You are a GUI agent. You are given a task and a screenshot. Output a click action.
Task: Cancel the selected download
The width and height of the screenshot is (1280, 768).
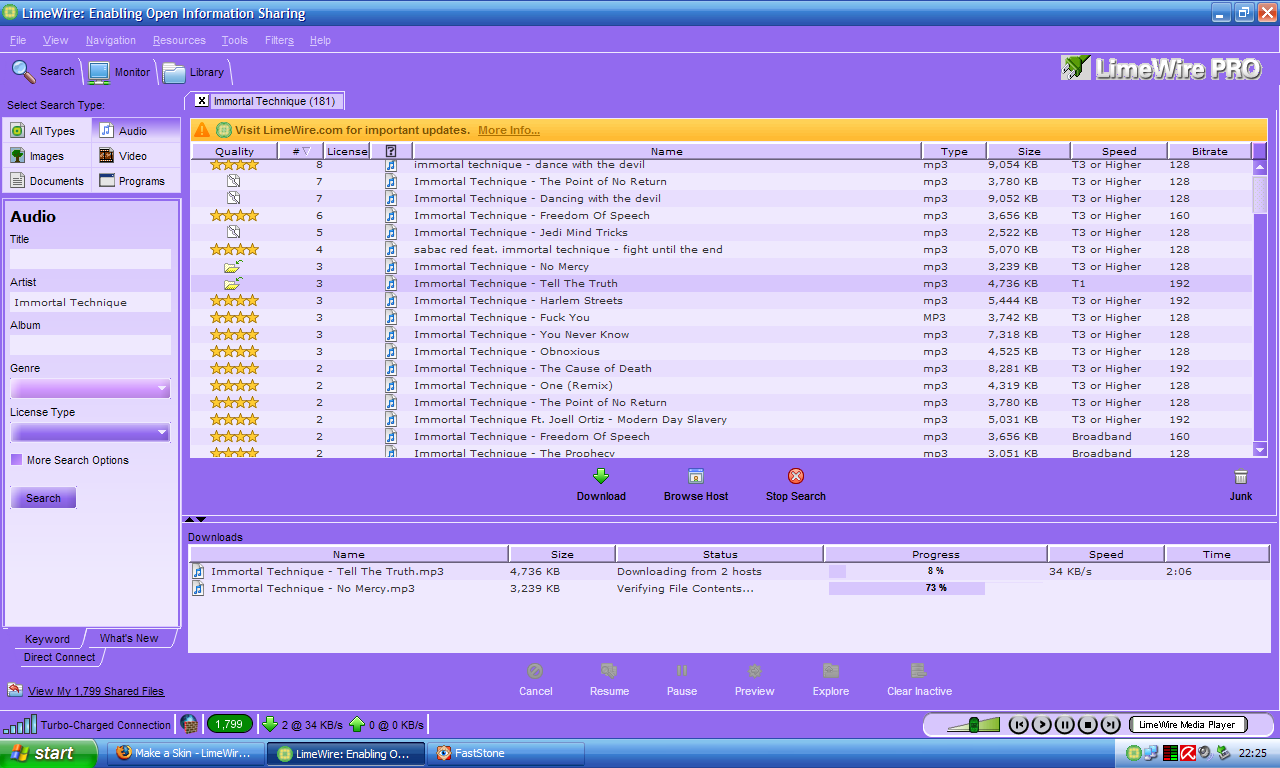(x=536, y=680)
